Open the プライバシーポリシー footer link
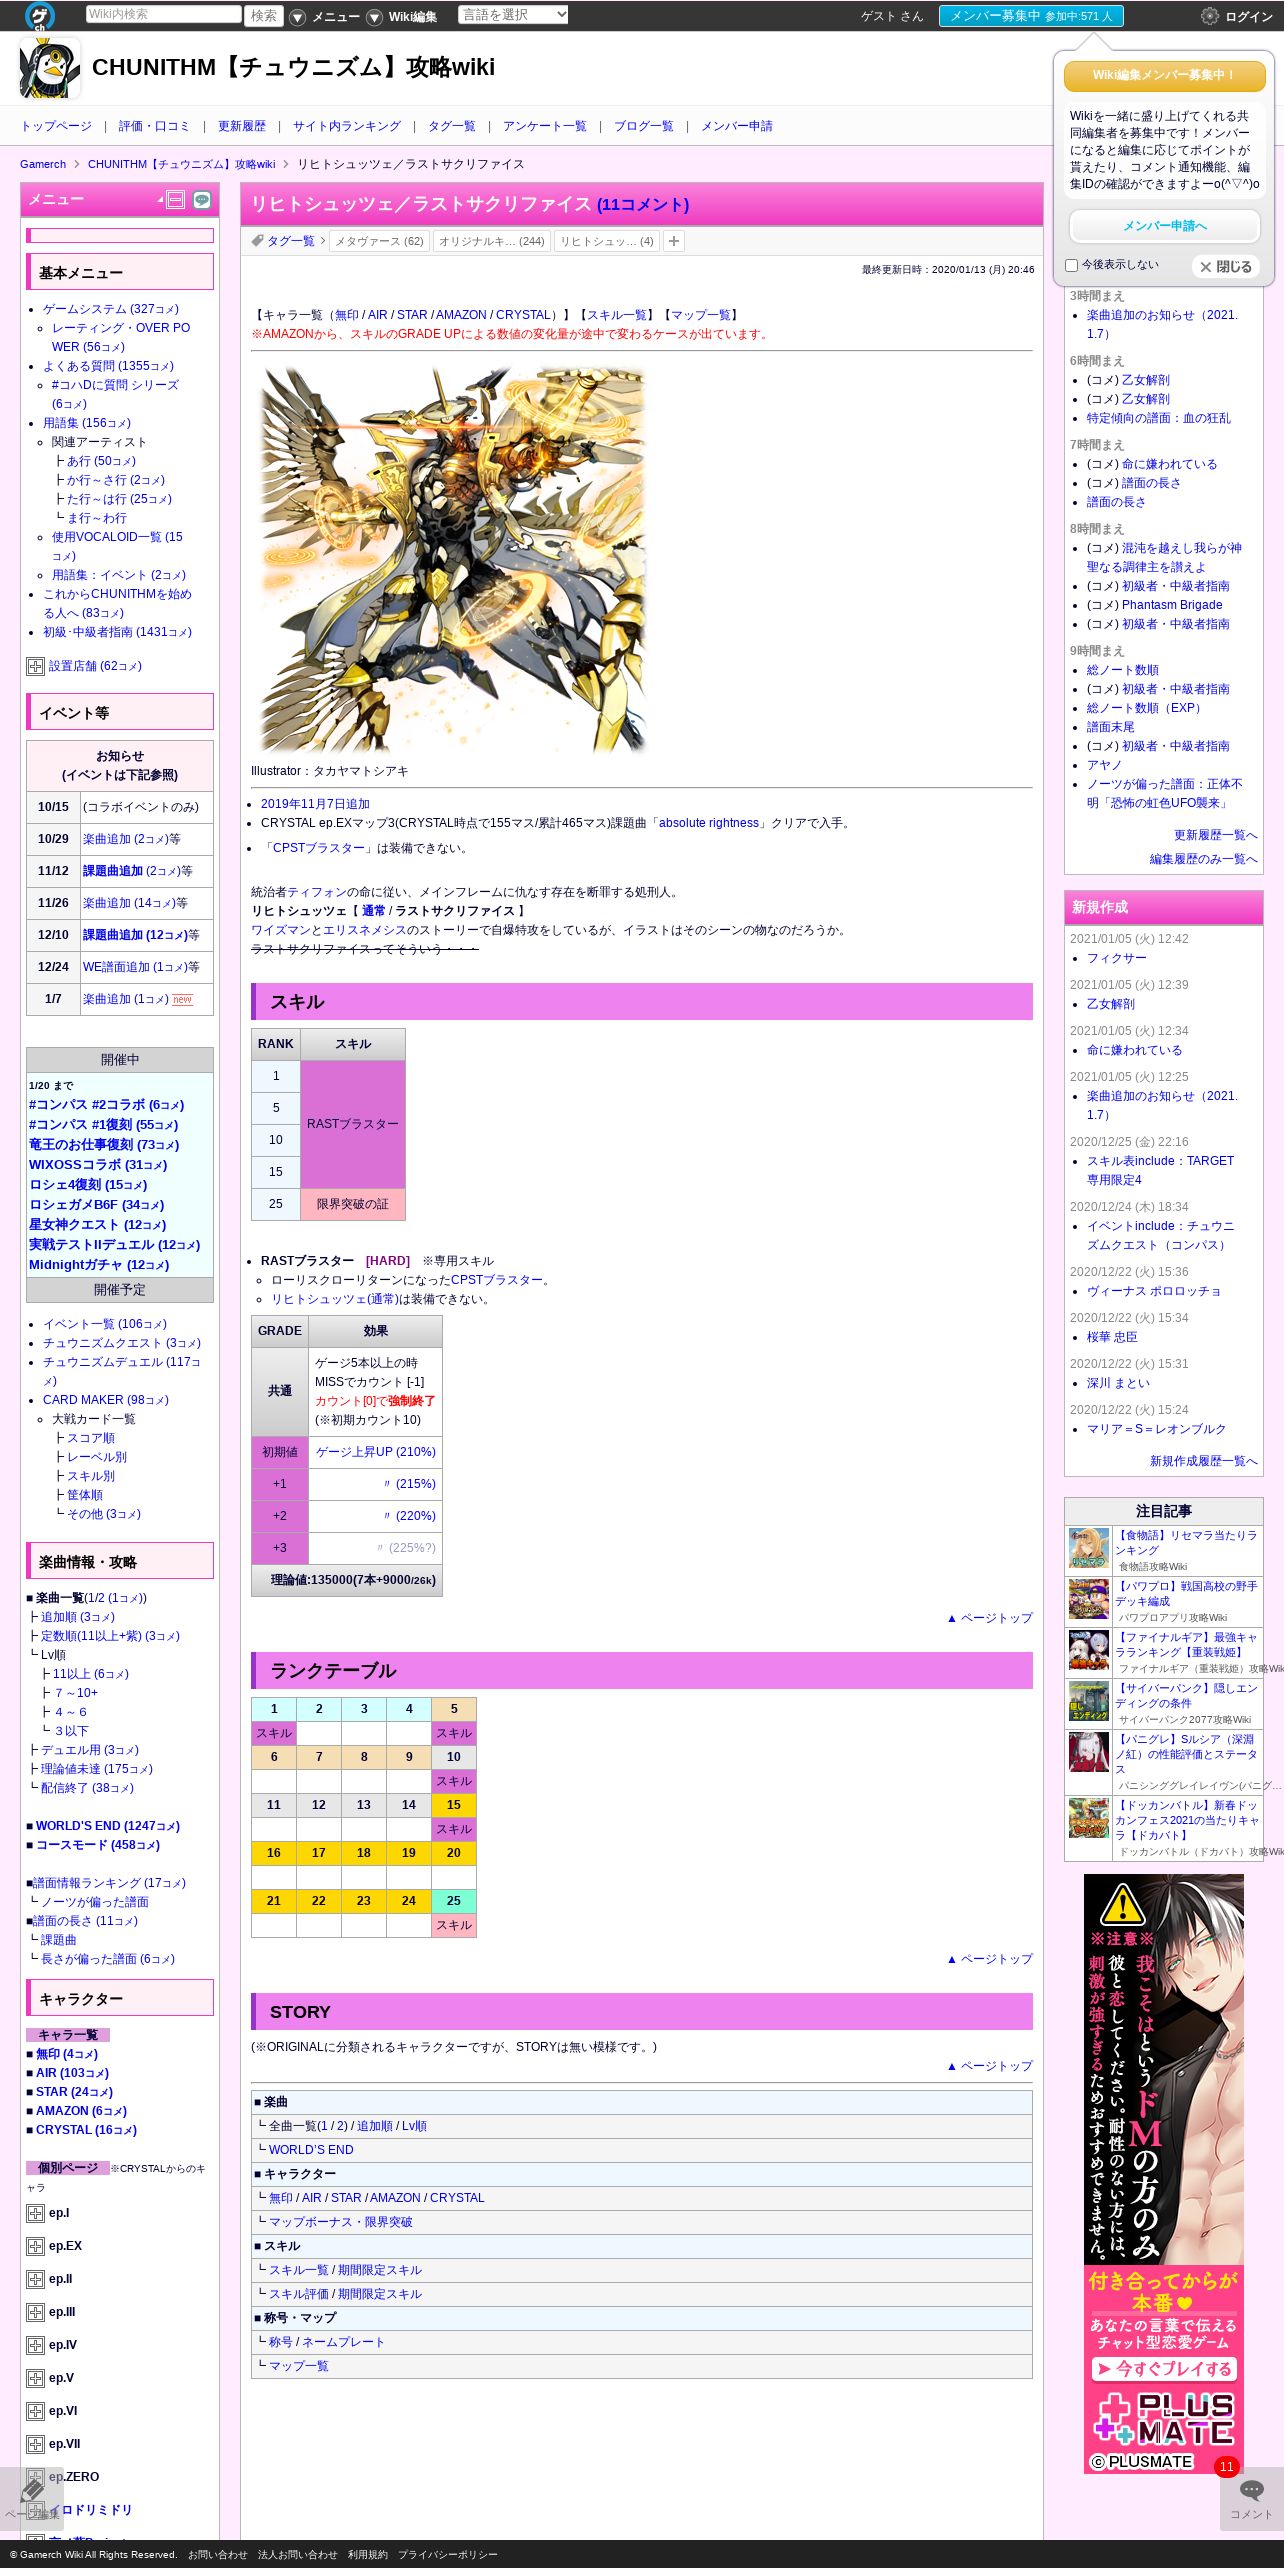This screenshot has height=2568, width=1284. [x=448, y=2554]
